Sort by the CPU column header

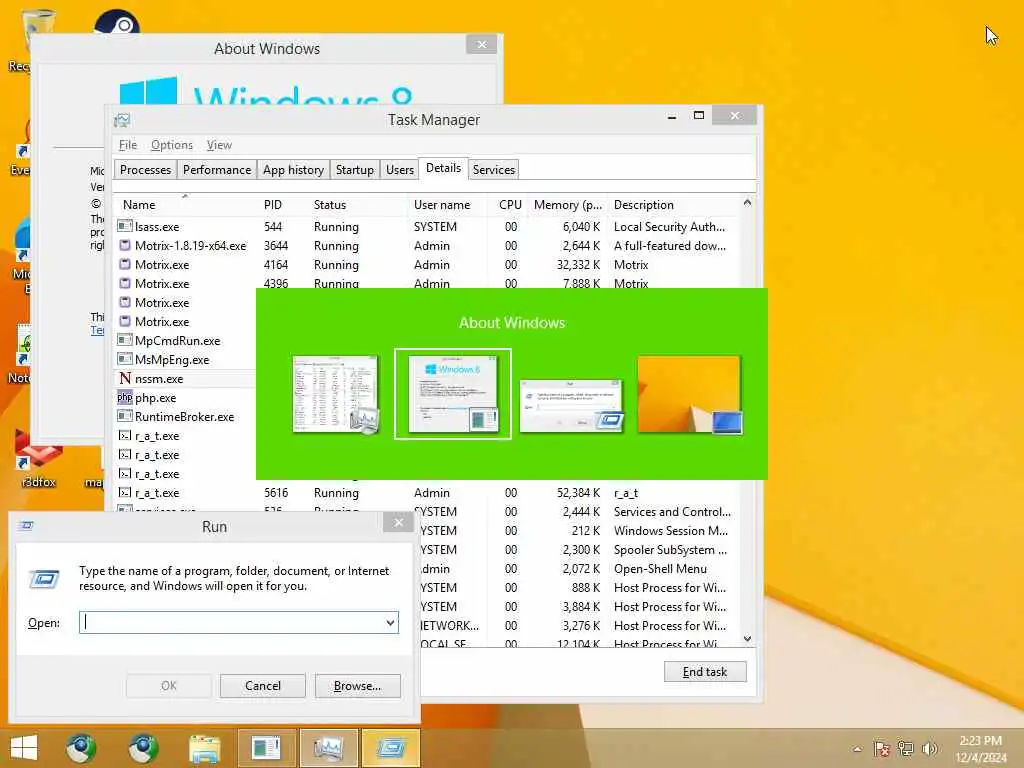(508, 204)
